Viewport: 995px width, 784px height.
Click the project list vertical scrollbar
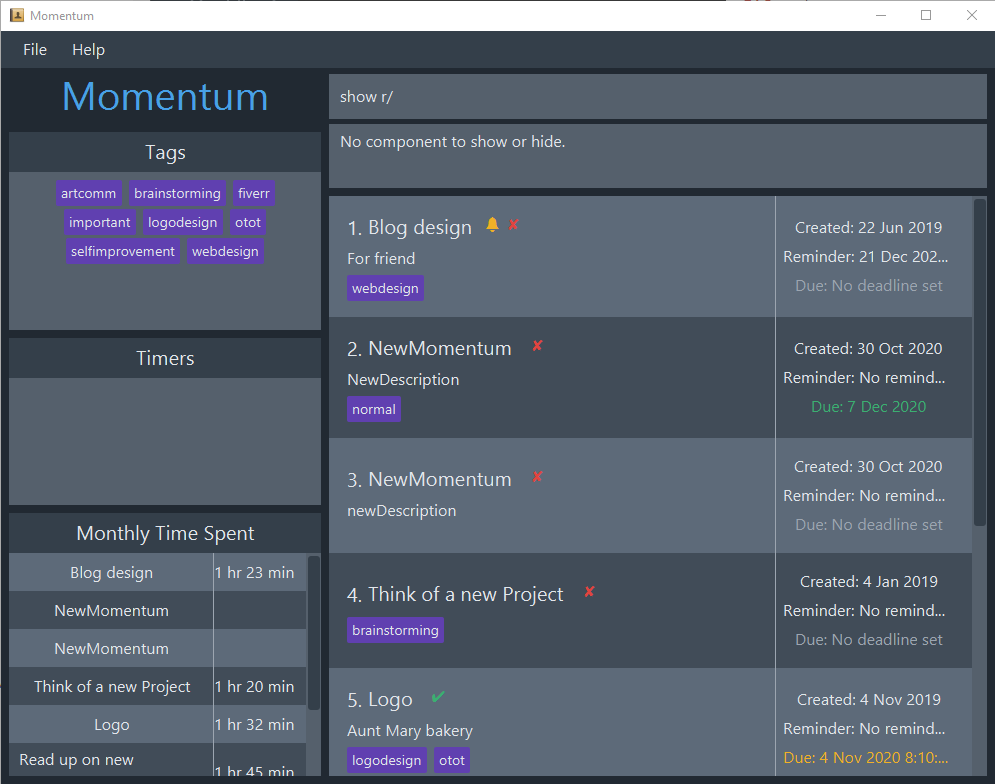[x=980, y=362]
